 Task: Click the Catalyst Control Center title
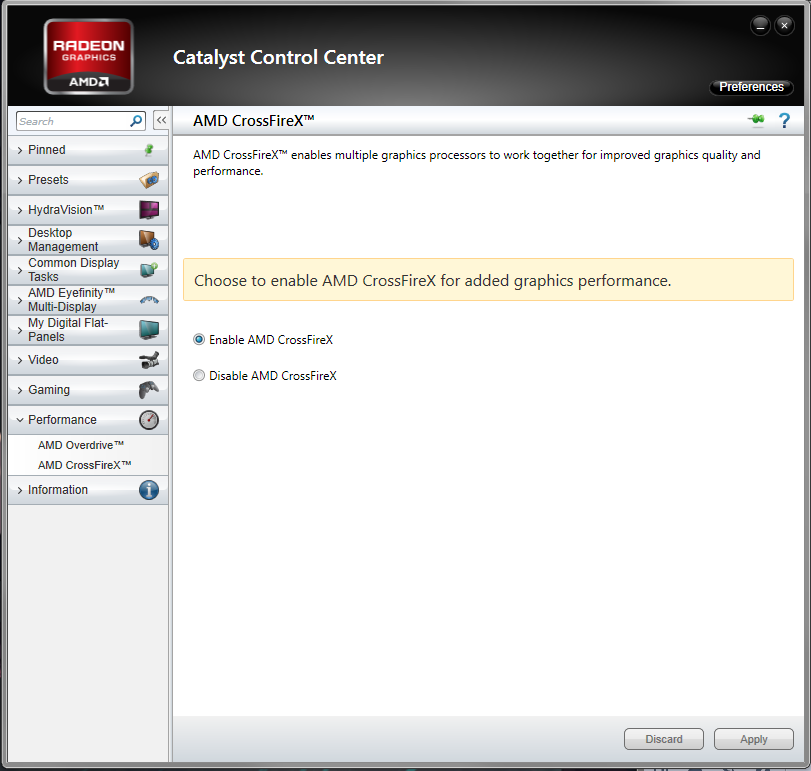tap(278, 57)
